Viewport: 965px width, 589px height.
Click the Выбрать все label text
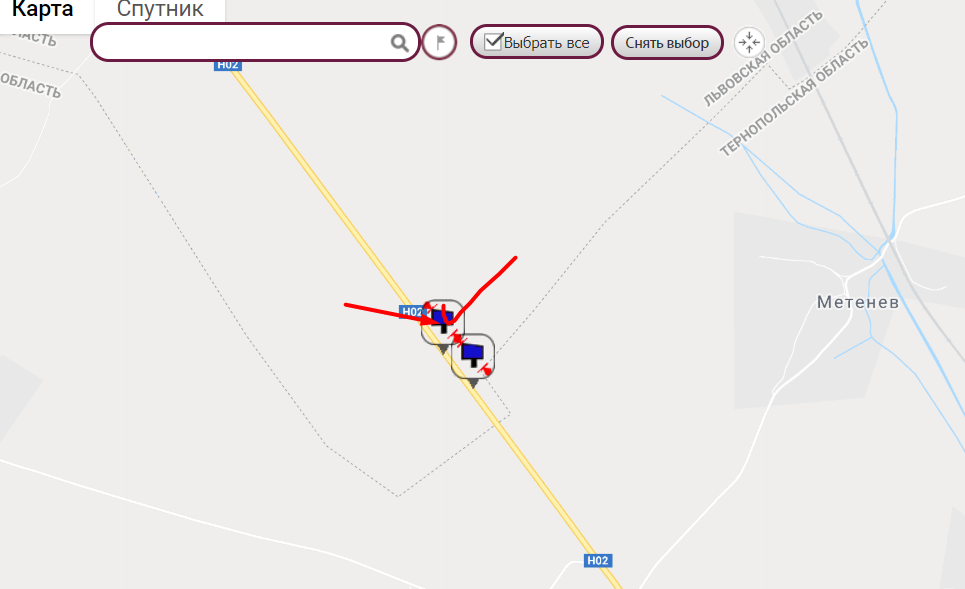pos(547,43)
